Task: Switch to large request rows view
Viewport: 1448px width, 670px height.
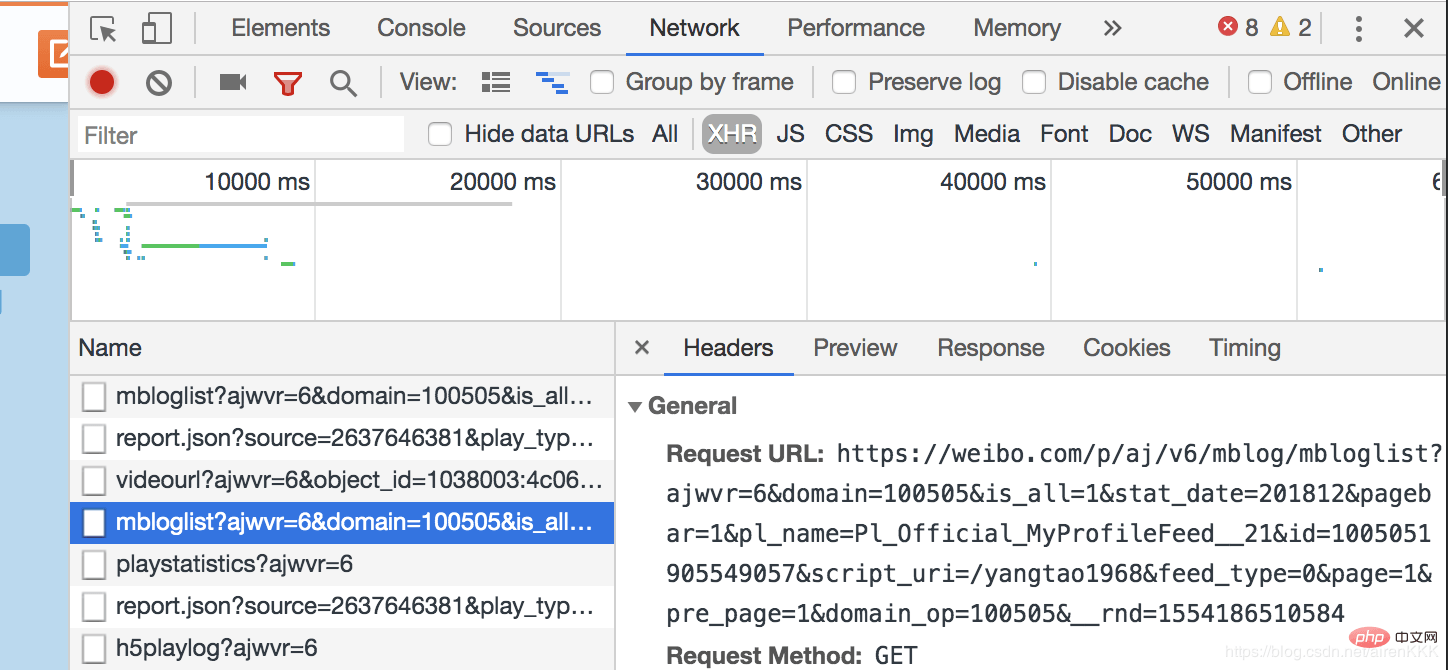Action: coord(496,82)
